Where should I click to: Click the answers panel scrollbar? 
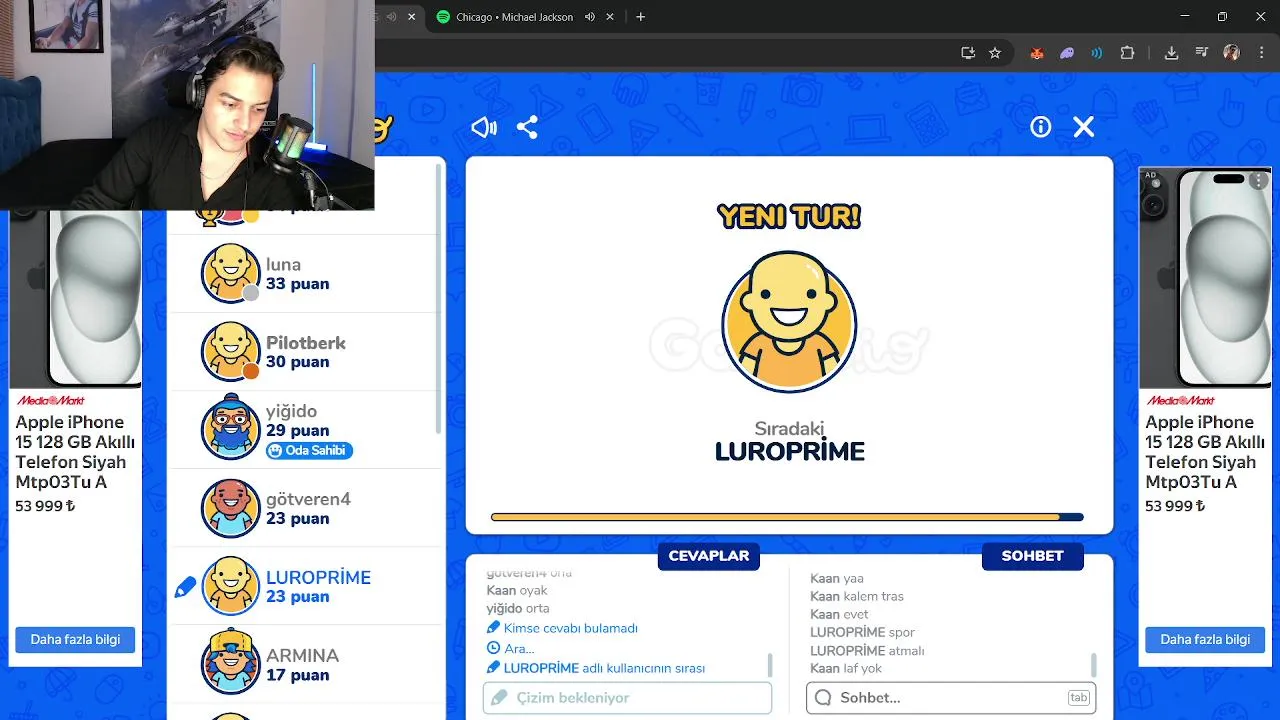click(770, 665)
